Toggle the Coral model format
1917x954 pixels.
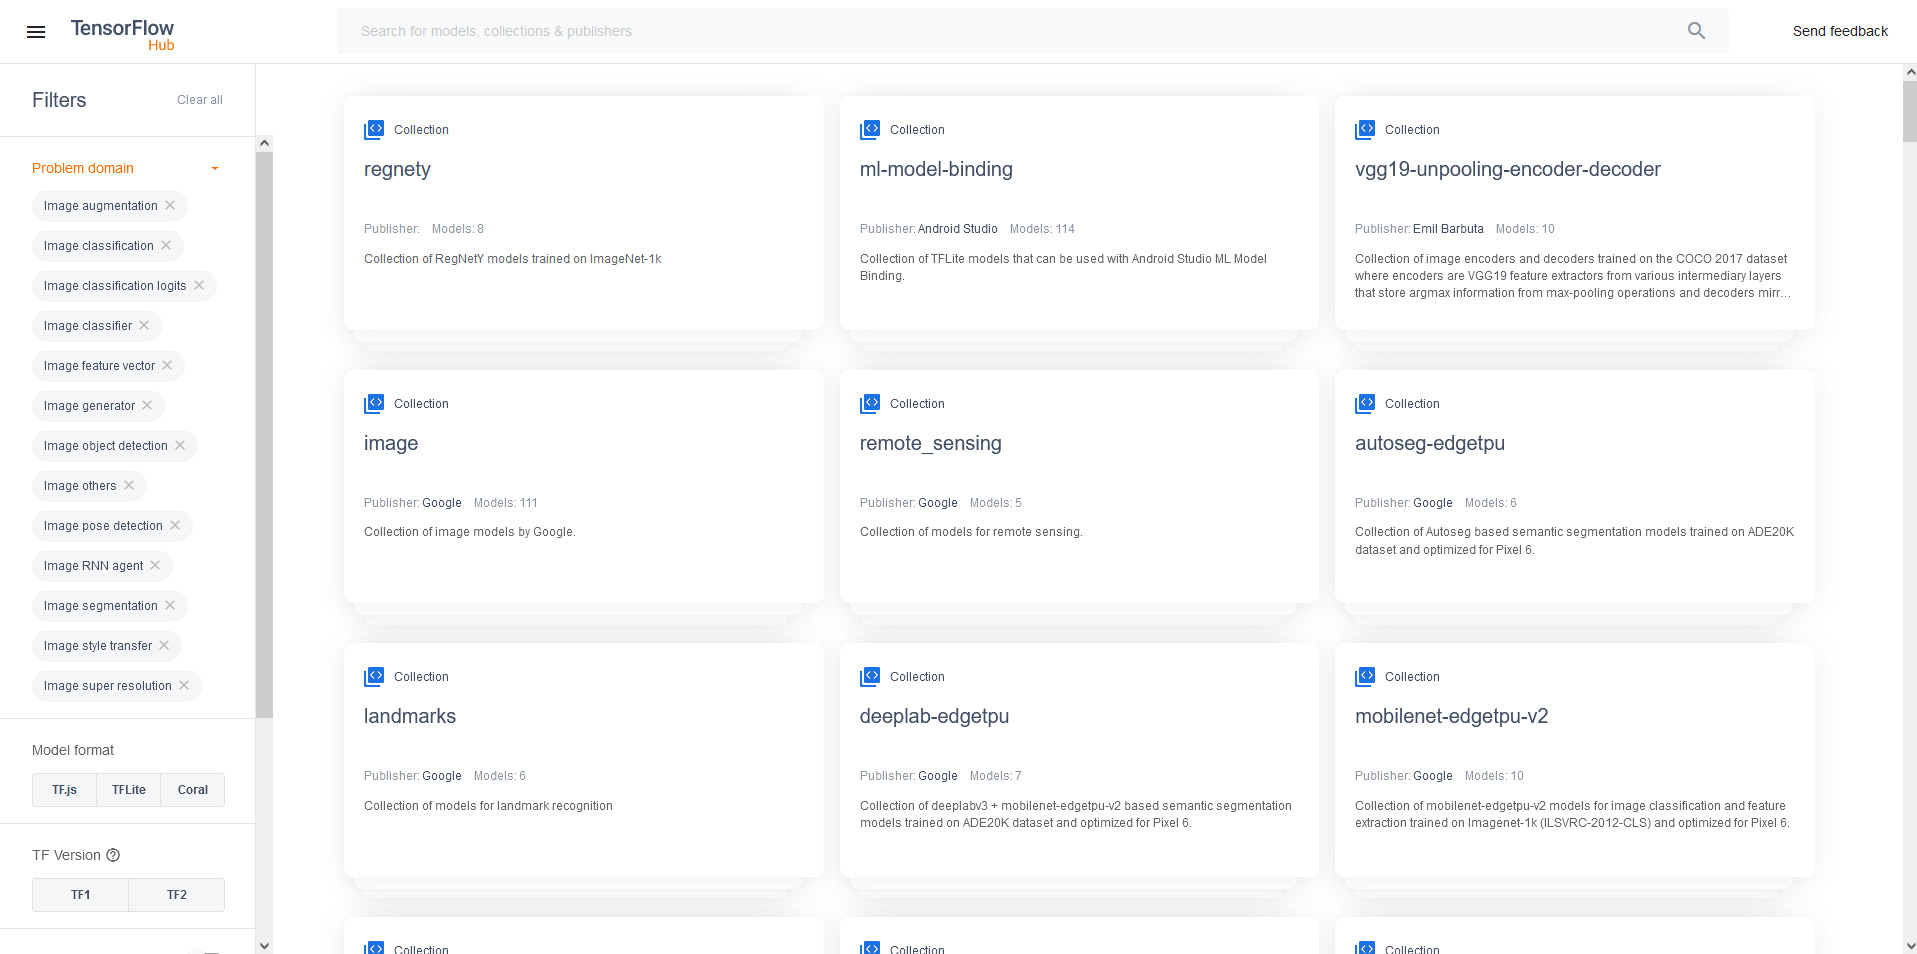193,790
